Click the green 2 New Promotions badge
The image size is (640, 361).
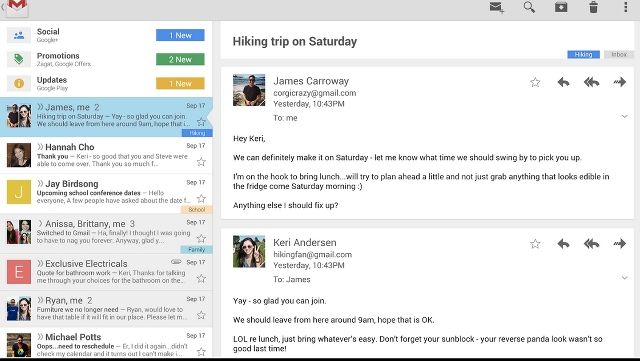click(180, 59)
